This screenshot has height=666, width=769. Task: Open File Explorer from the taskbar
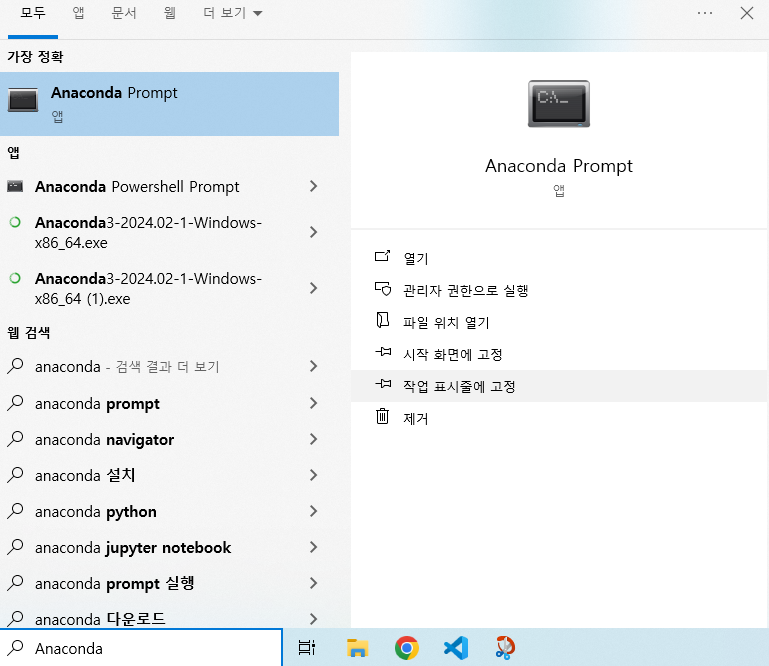coord(358,648)
